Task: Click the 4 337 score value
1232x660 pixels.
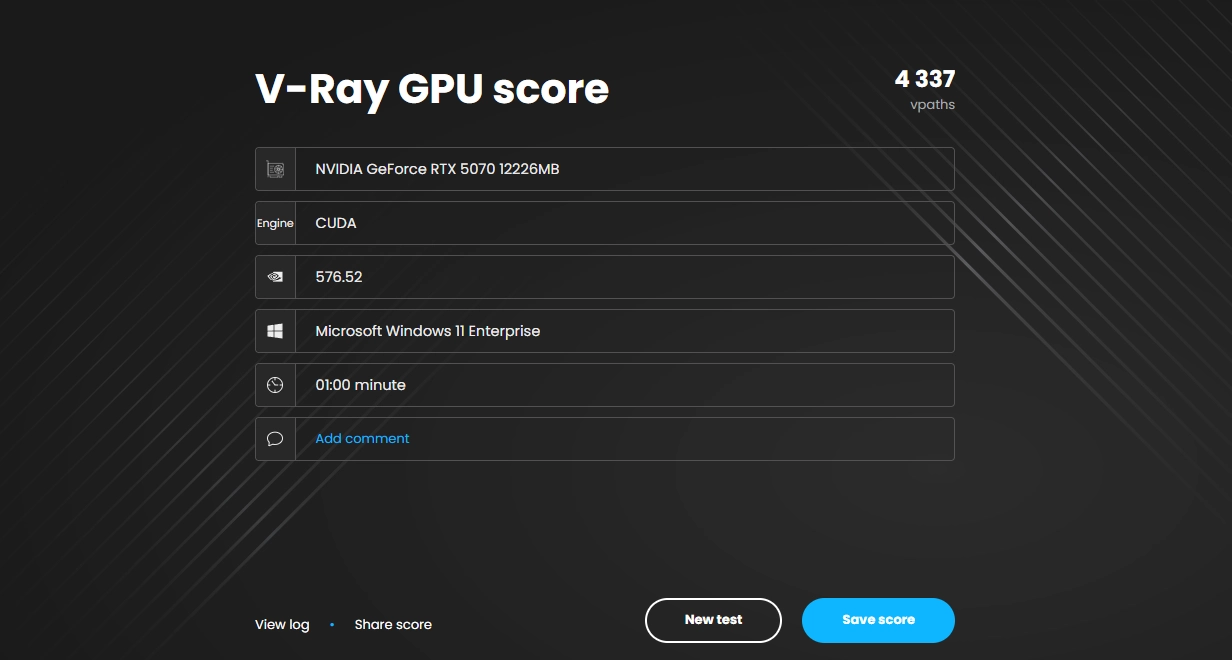Action: [x=925, y=79]
